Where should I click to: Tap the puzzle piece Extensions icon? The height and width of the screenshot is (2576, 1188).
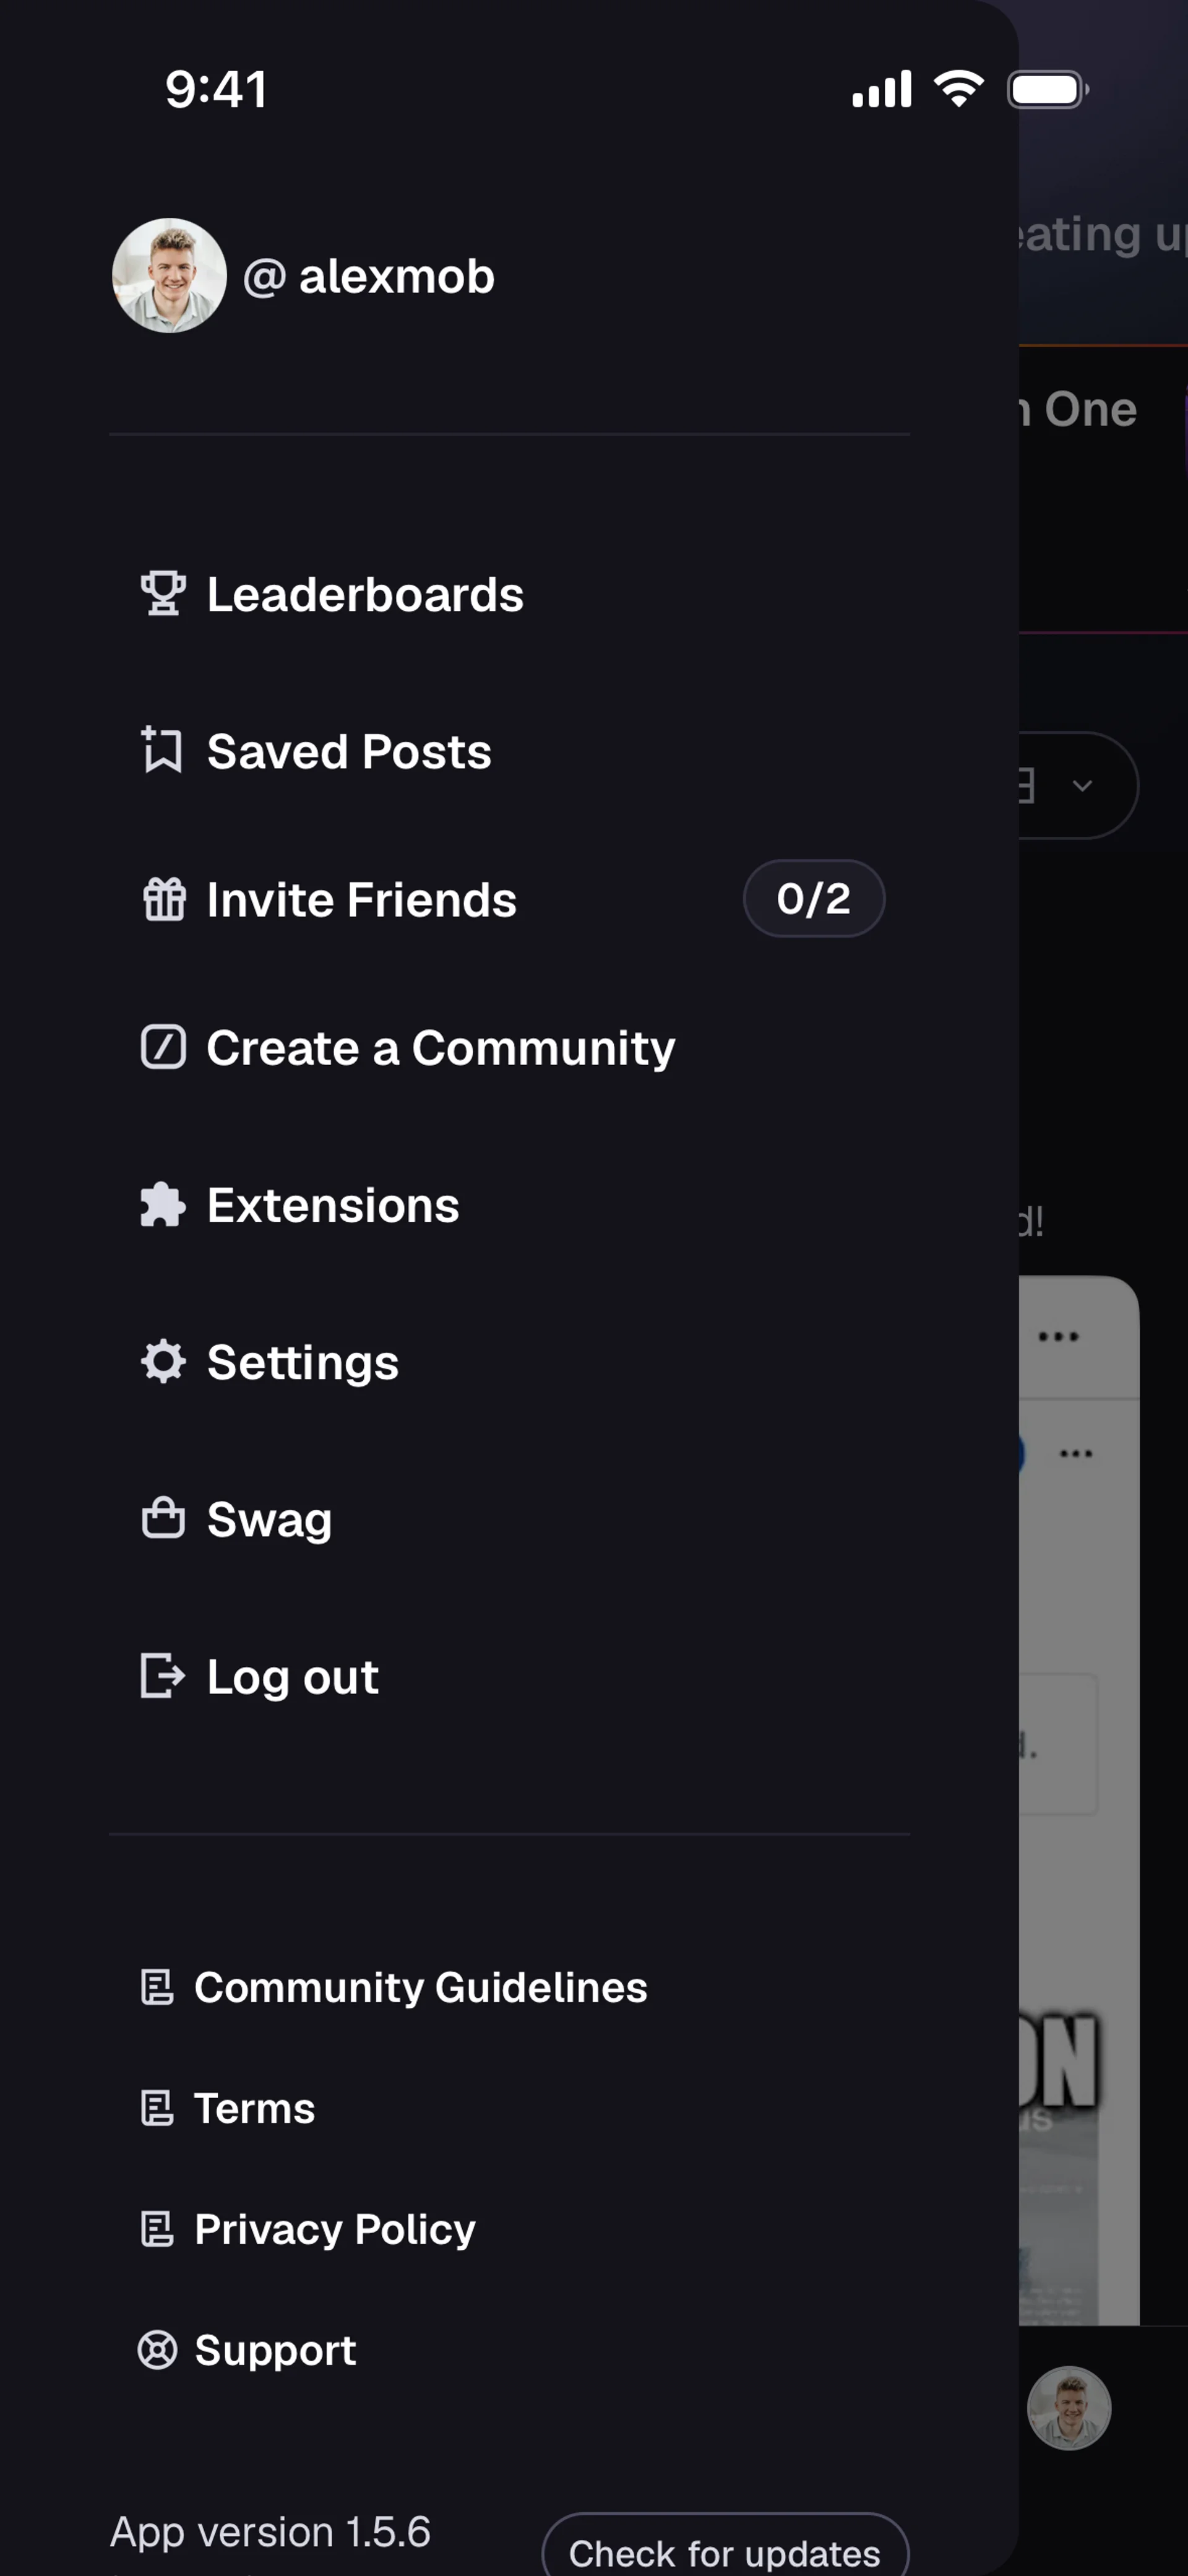click(x=162, y=1205)
